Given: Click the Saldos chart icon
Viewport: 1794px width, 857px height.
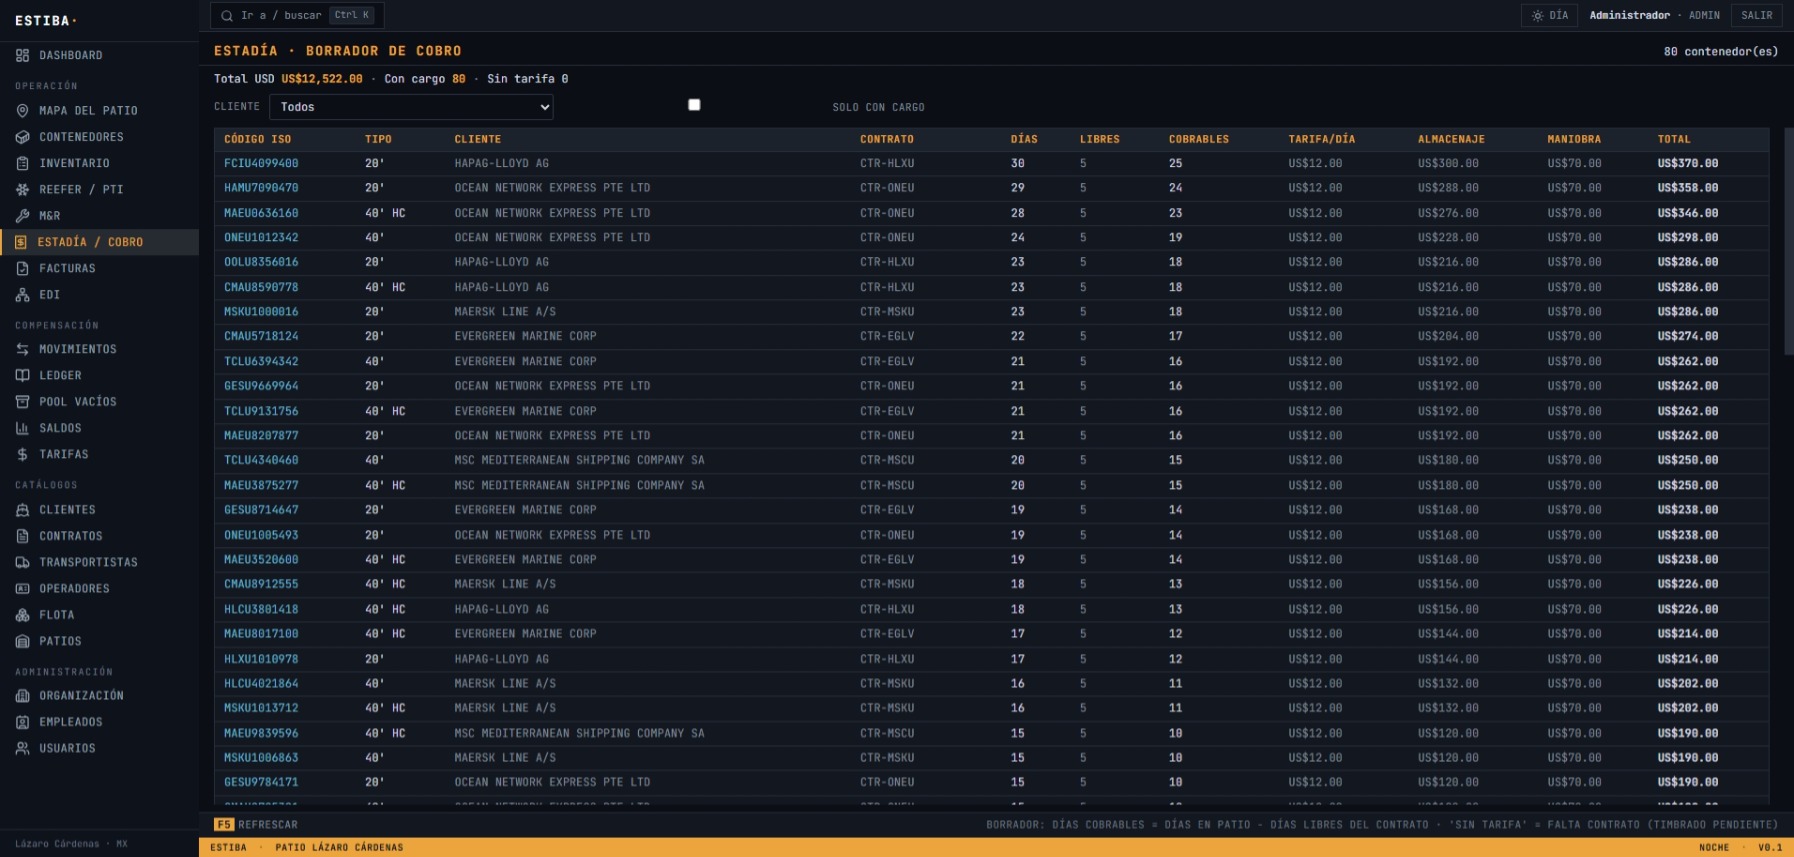Looking at the screenshot, I should point(22,428).
